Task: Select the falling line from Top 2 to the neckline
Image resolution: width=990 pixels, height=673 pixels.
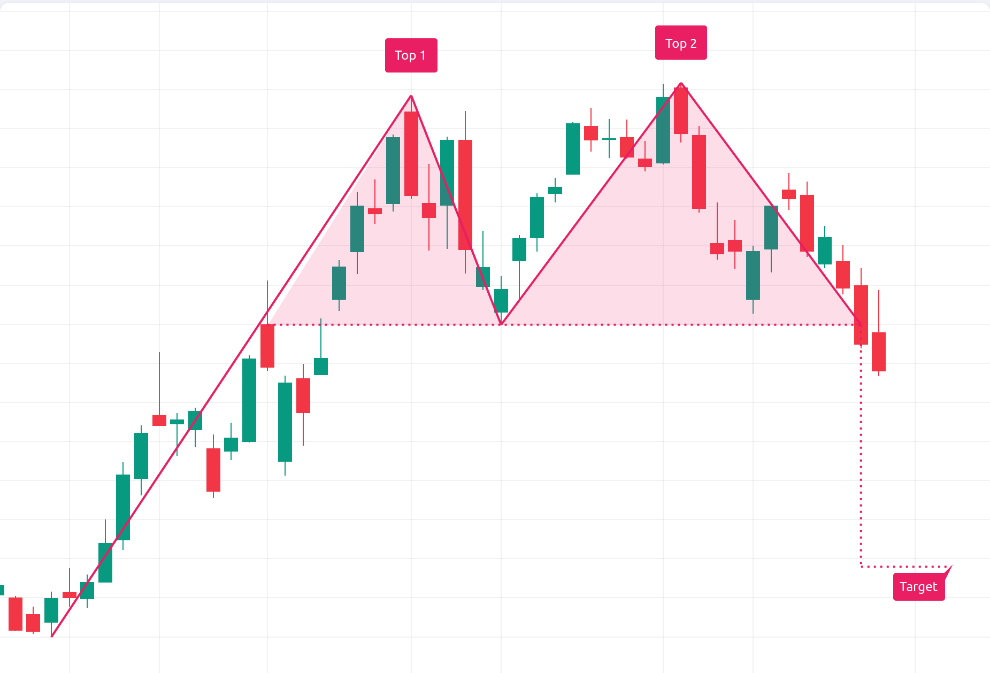Action: point(770,204)
